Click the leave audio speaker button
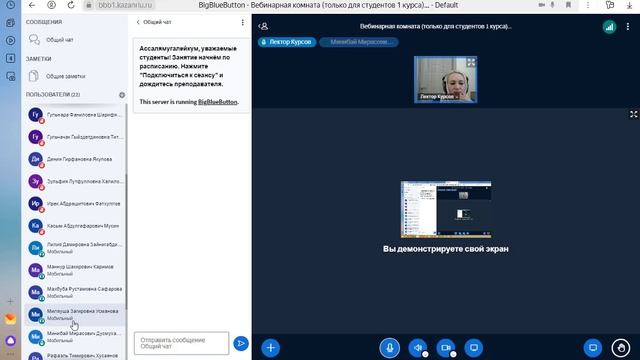 [417, 348]
